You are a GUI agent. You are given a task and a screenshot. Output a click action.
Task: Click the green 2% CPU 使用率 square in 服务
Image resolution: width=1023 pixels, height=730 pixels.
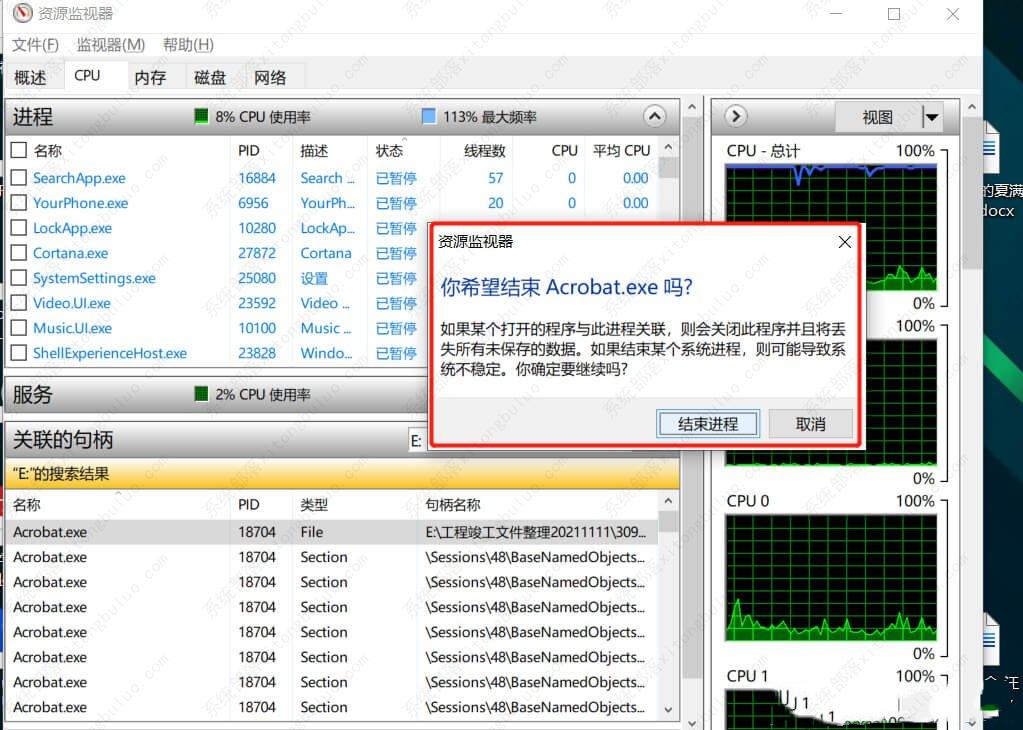point(201,395)
